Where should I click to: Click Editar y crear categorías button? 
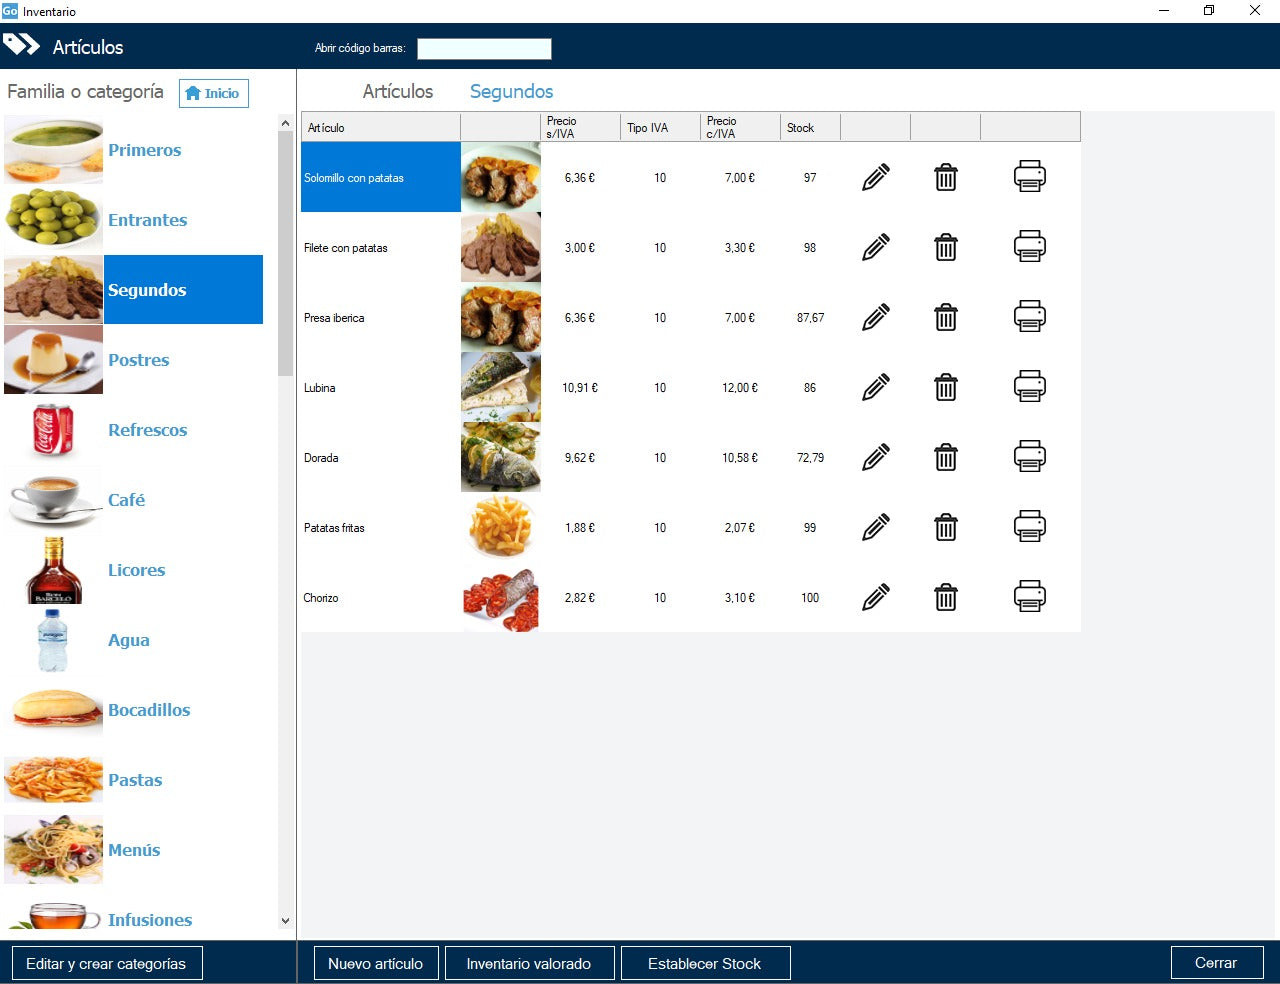tap(106, 963)
